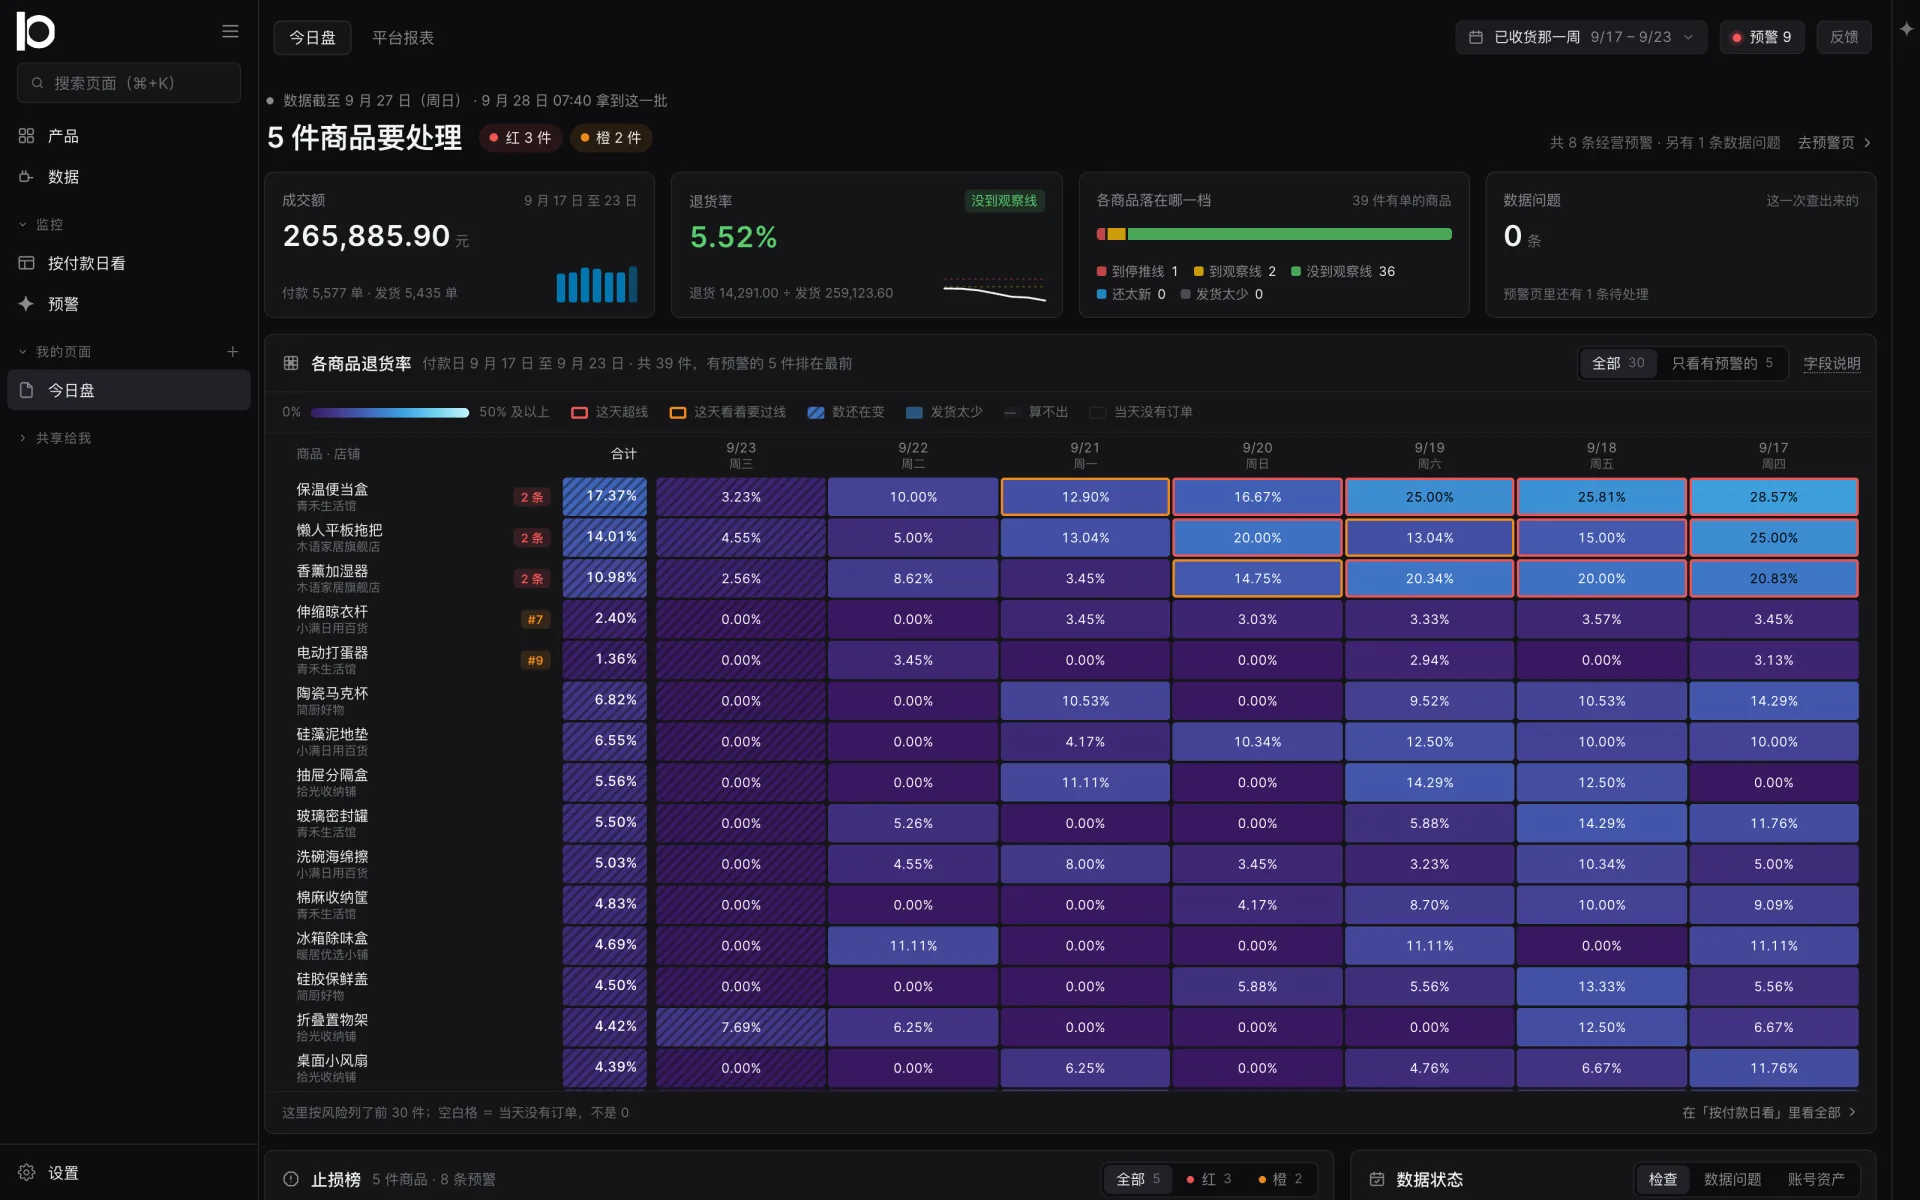Click 折叠置物架 9/23 cell 7.69%
Viewport: 1920px width, 1200px height.
[x=741, y=1027]
